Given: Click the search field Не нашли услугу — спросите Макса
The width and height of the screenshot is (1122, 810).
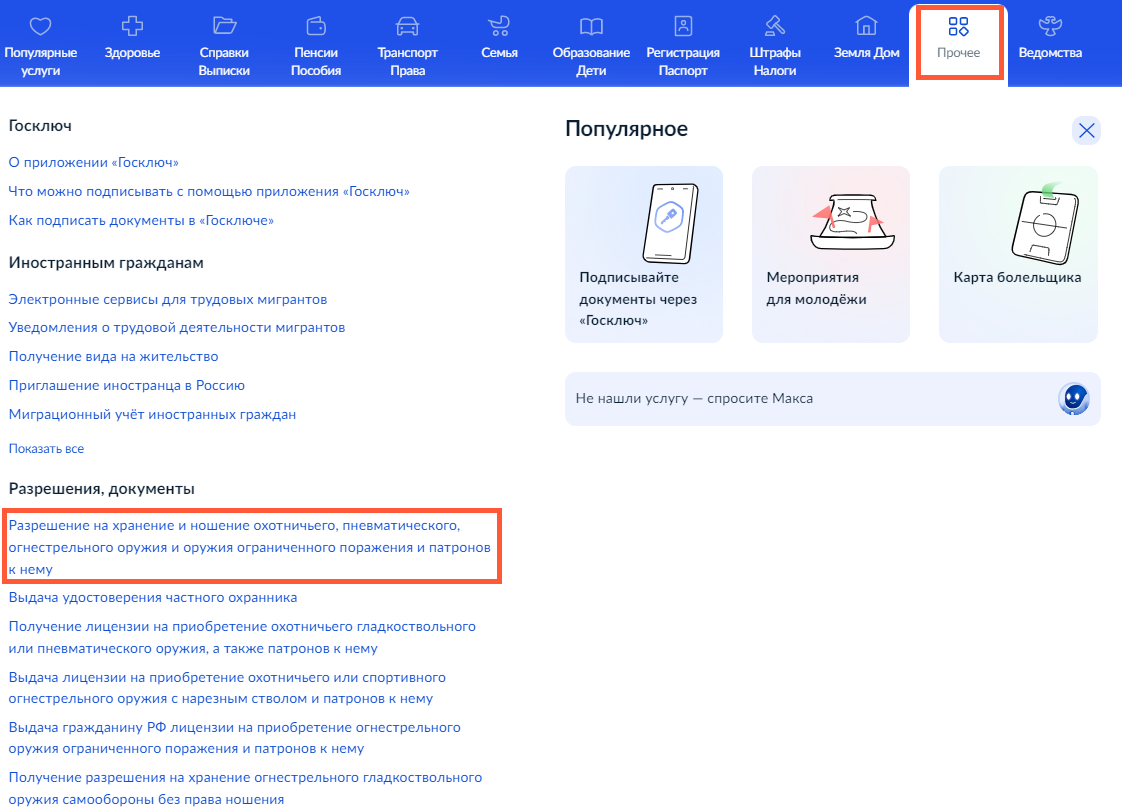Looking at the screenshot, I should [832, 399].
